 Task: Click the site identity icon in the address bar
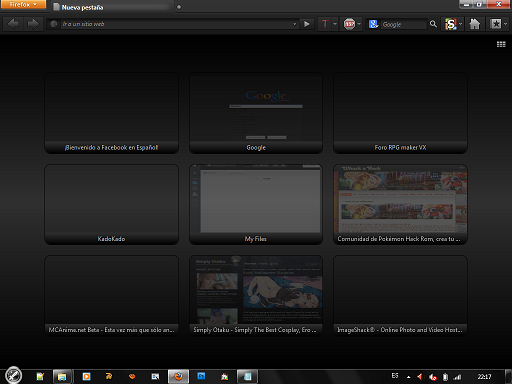(53, 24)
